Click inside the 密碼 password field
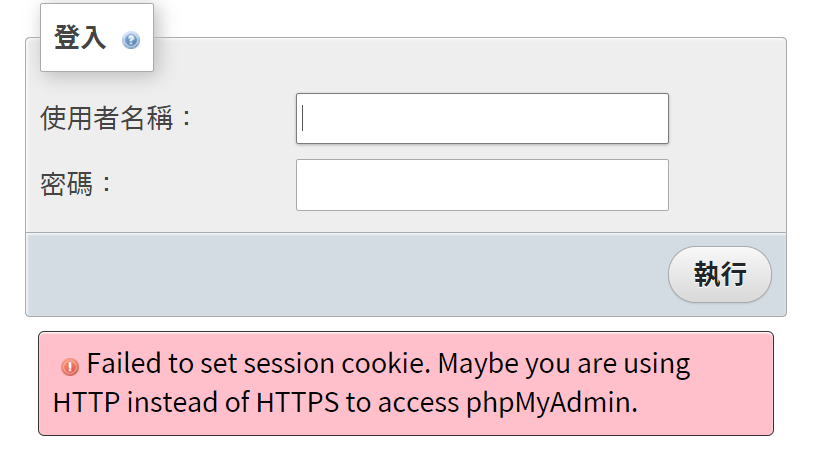Screen dimensions: 823x462 [x=482, y=185]
